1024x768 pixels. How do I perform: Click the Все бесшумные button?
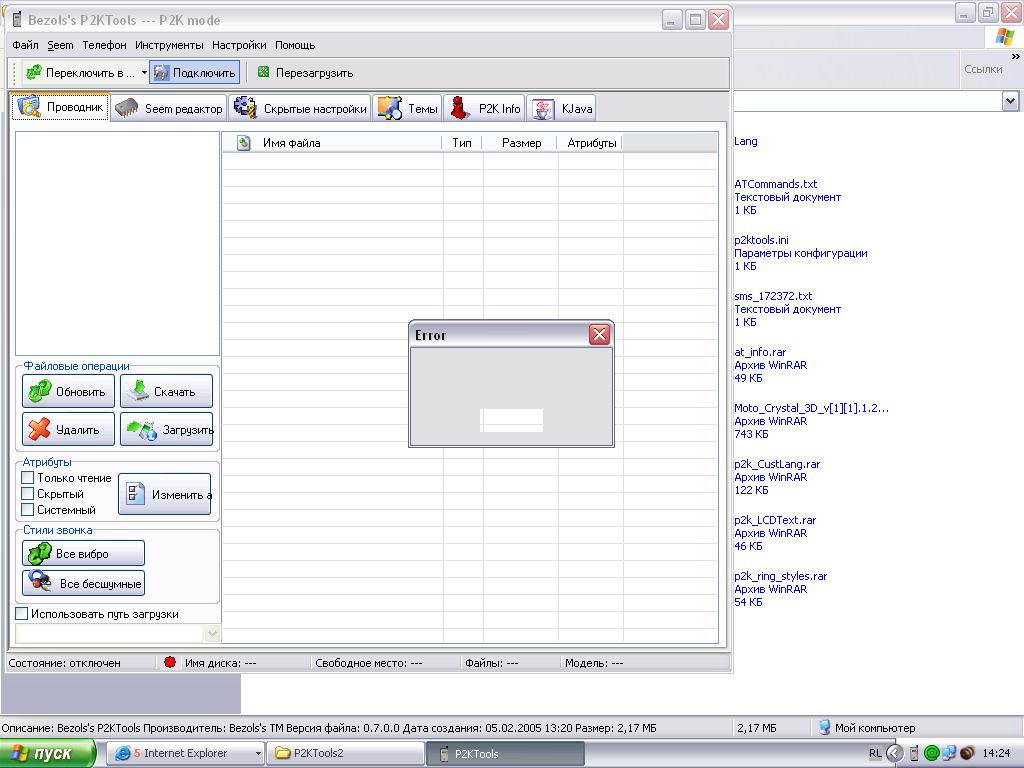84,583
